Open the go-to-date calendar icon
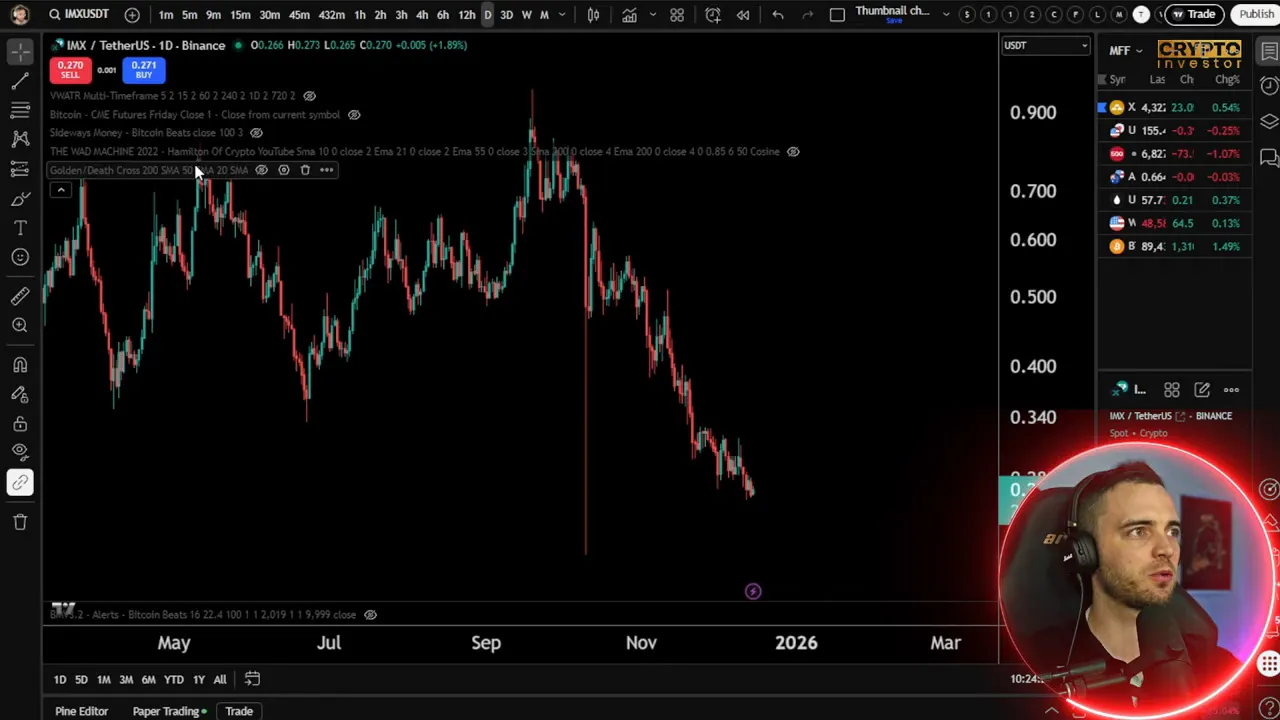This screenshot has width=1280, height=720. pyautogui.click(x=252, y=679)
